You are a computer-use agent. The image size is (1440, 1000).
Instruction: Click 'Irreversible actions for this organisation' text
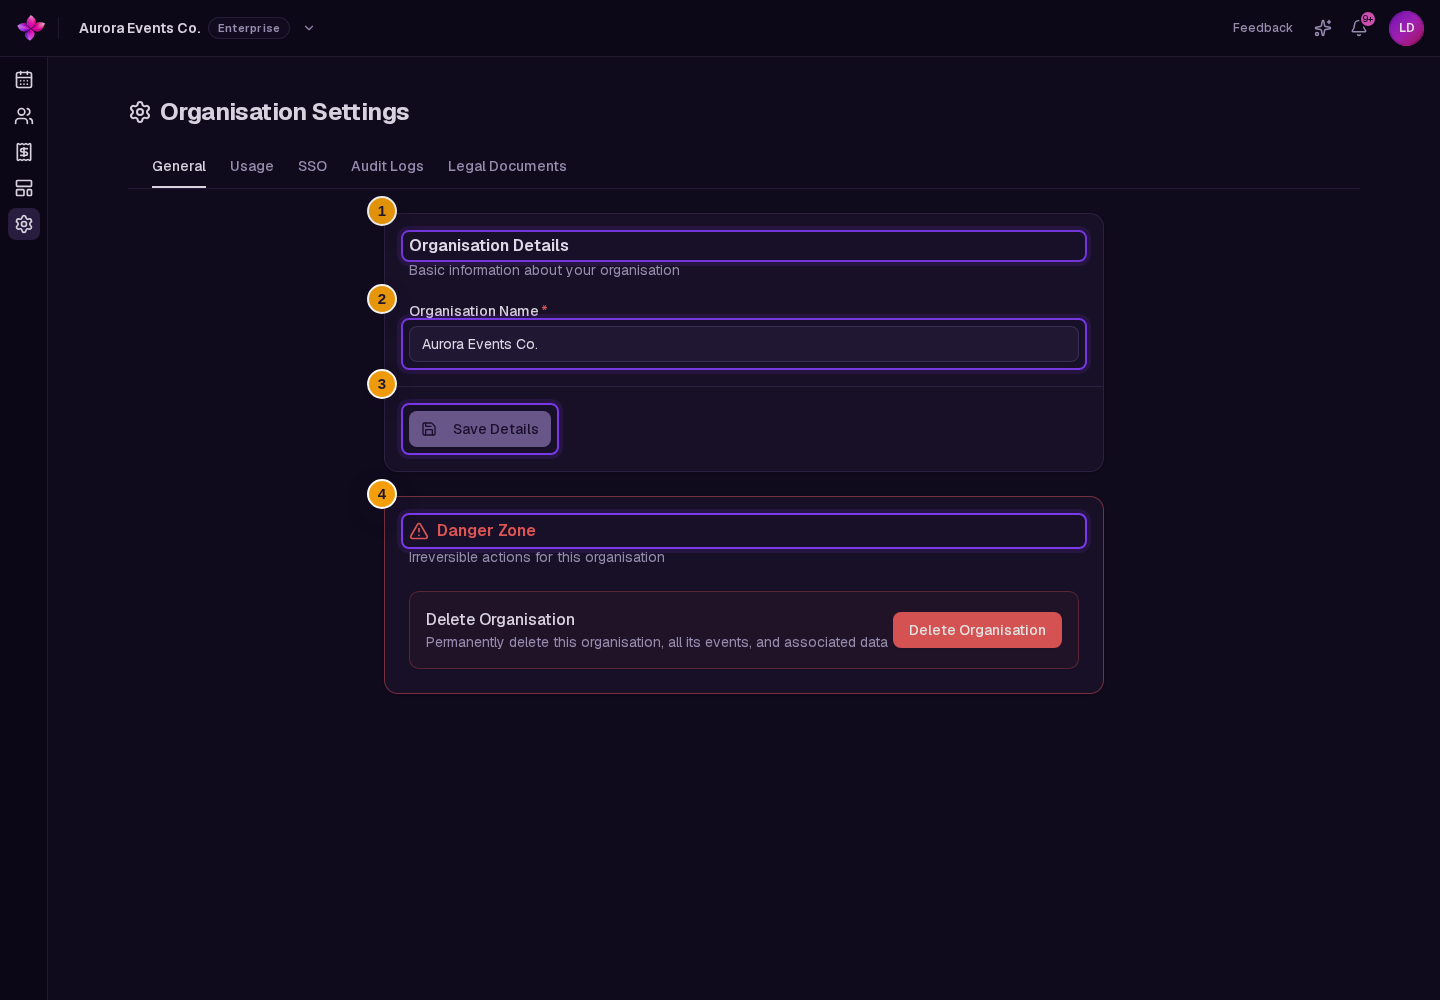537,557
